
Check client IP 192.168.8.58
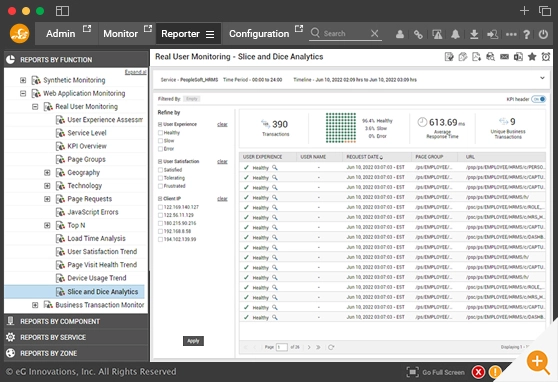click(x=160, y=231)
